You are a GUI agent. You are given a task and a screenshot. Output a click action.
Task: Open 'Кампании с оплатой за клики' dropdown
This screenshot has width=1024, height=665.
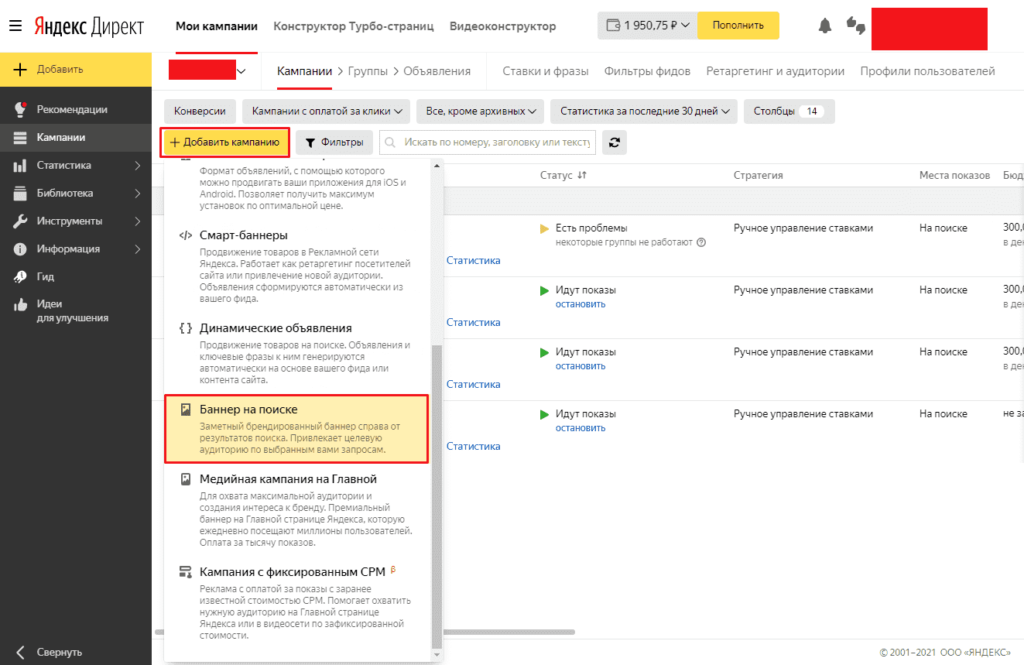click(327, 111)
